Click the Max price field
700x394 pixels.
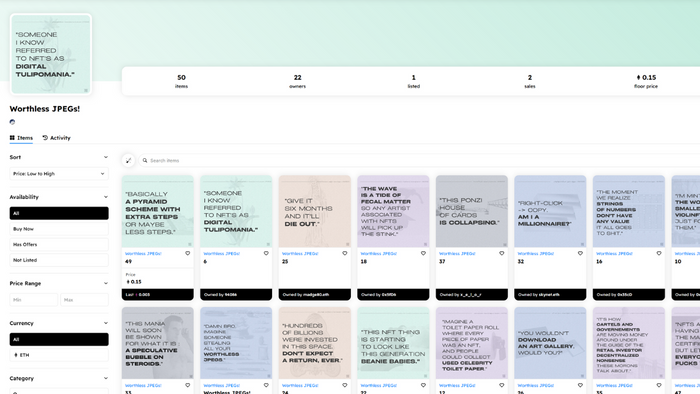[x=84, y=300]
